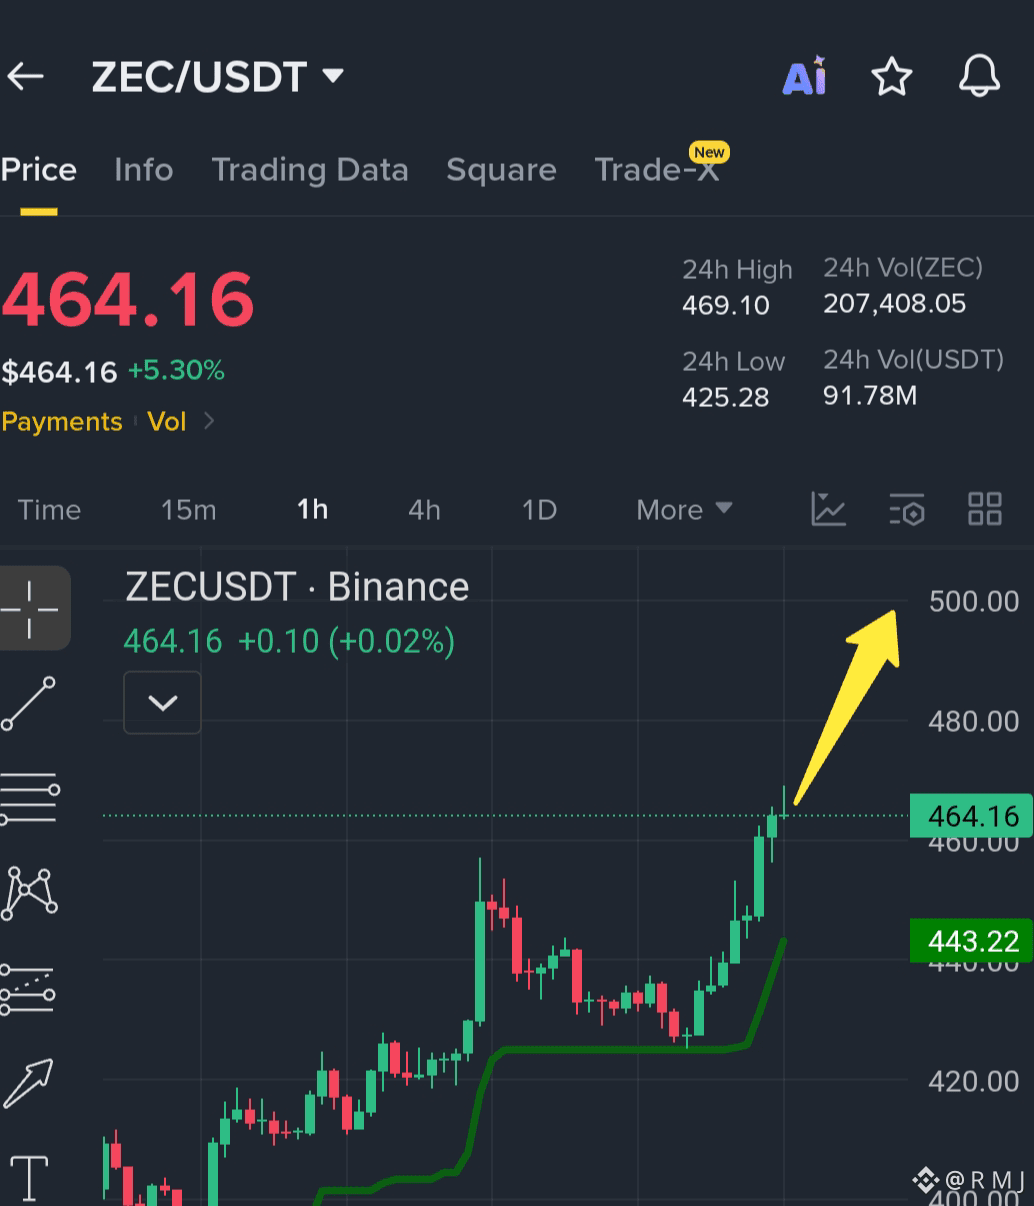Expand the chart legend chevron box

[162, 702]
